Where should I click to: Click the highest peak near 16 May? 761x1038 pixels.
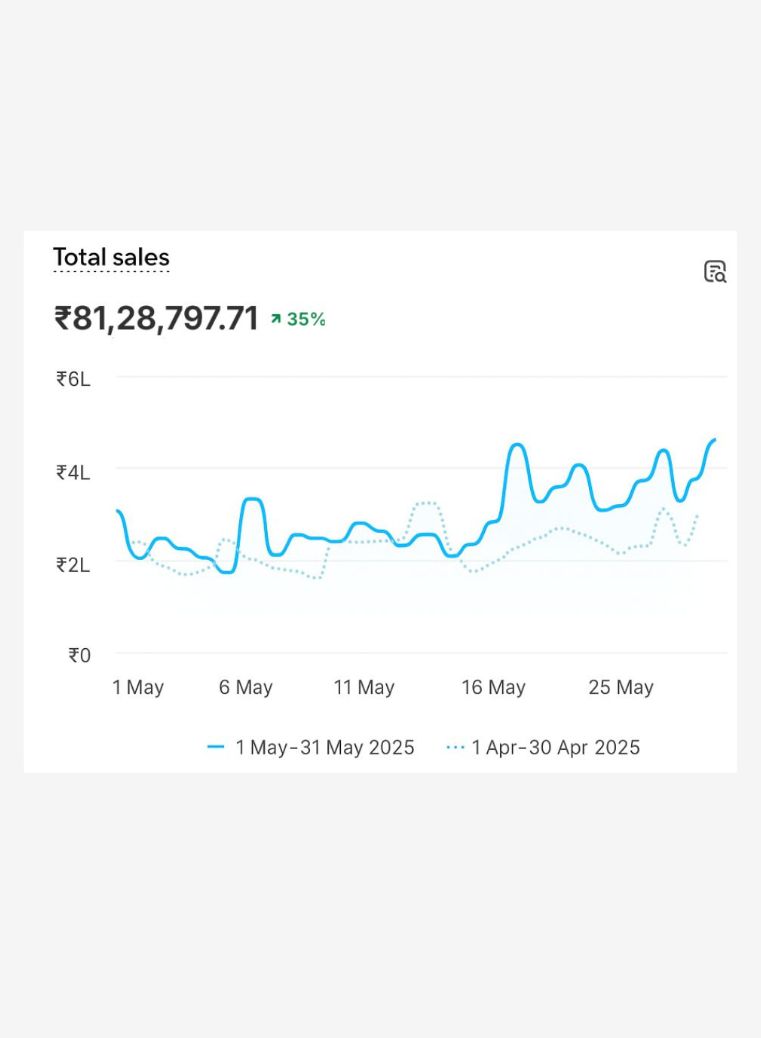pyautogui.click(x=517, y=445)
